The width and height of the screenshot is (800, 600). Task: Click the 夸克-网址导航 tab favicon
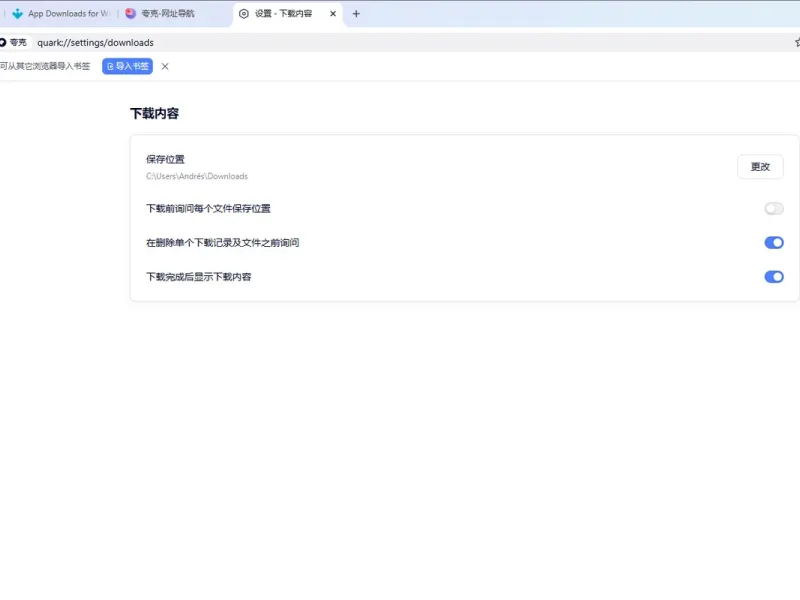[131, 14]
